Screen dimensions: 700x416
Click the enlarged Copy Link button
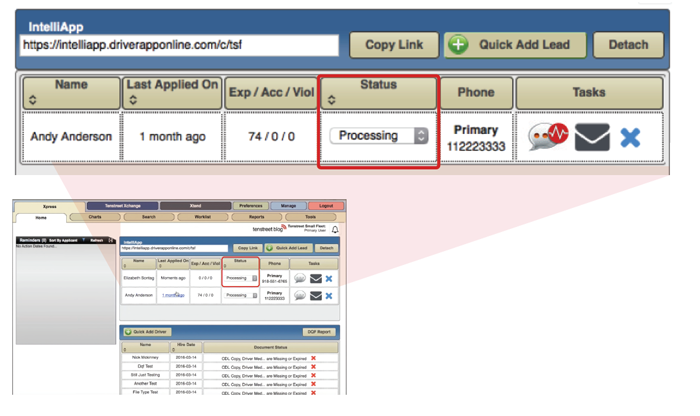pyautogui.click(x=394, y=45)
